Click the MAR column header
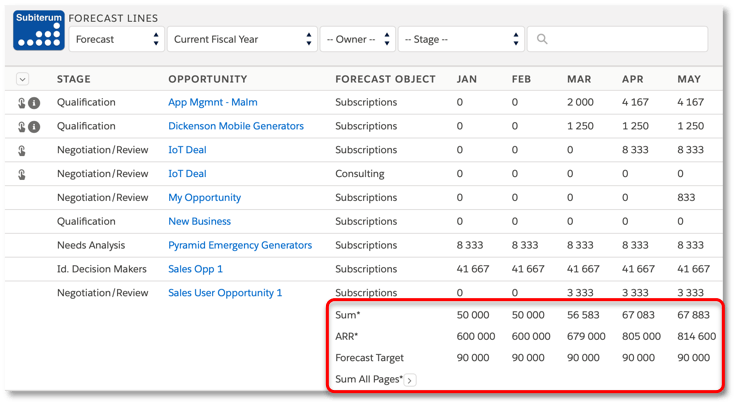 pyautogui.click(x=579, y=79)
